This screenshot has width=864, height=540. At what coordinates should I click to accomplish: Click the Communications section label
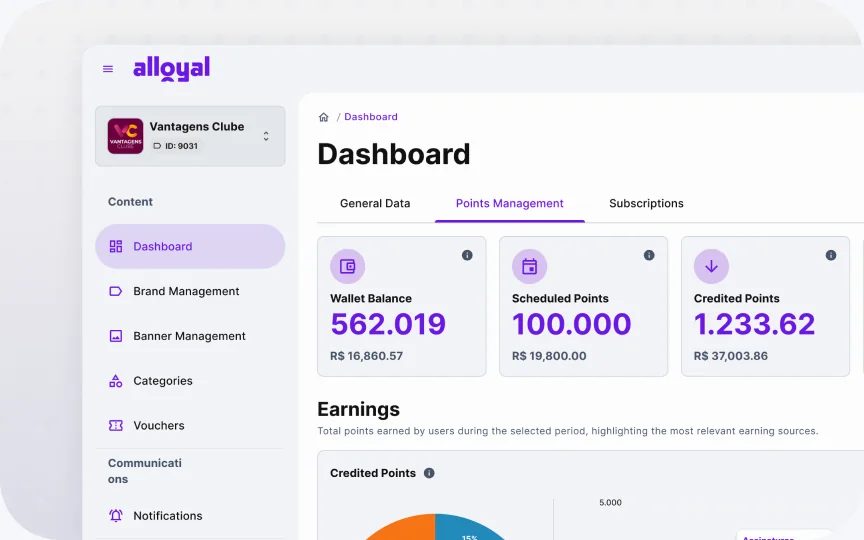145,471
